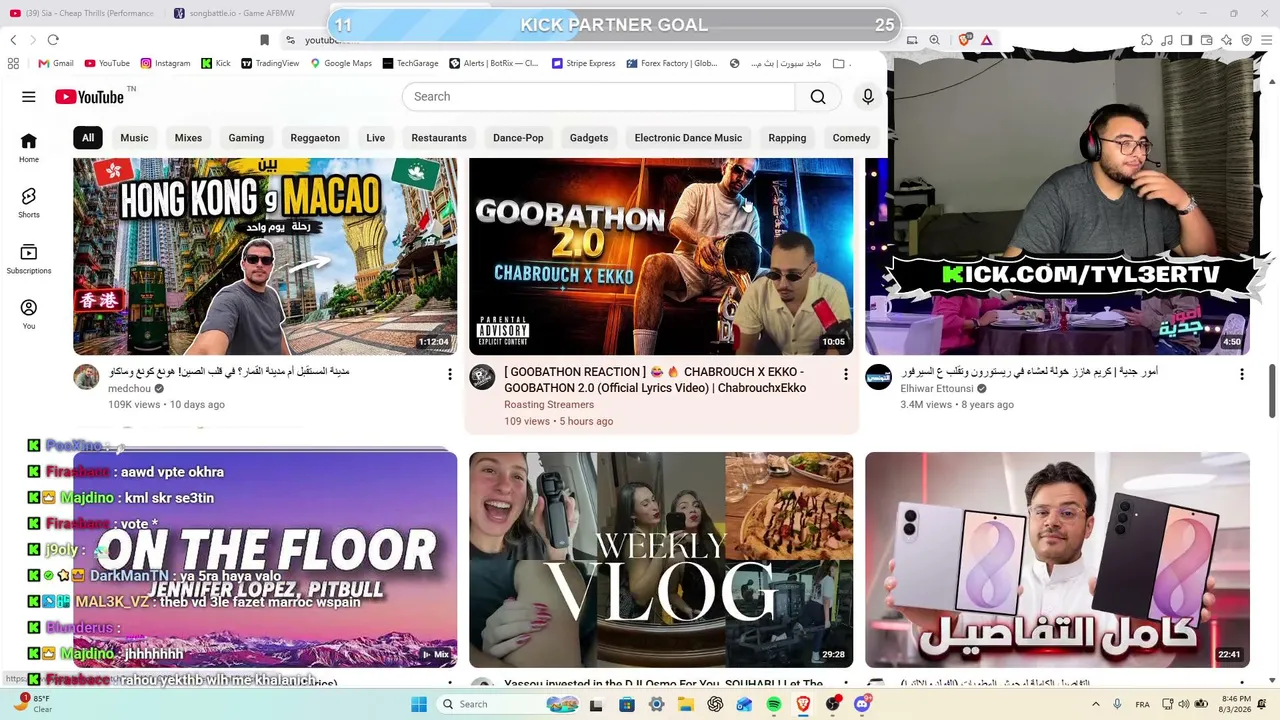The width and height of the screenshot is (1280, 720).
Task: Open File Explorer from the taskbar
Action: pos(686,704)
